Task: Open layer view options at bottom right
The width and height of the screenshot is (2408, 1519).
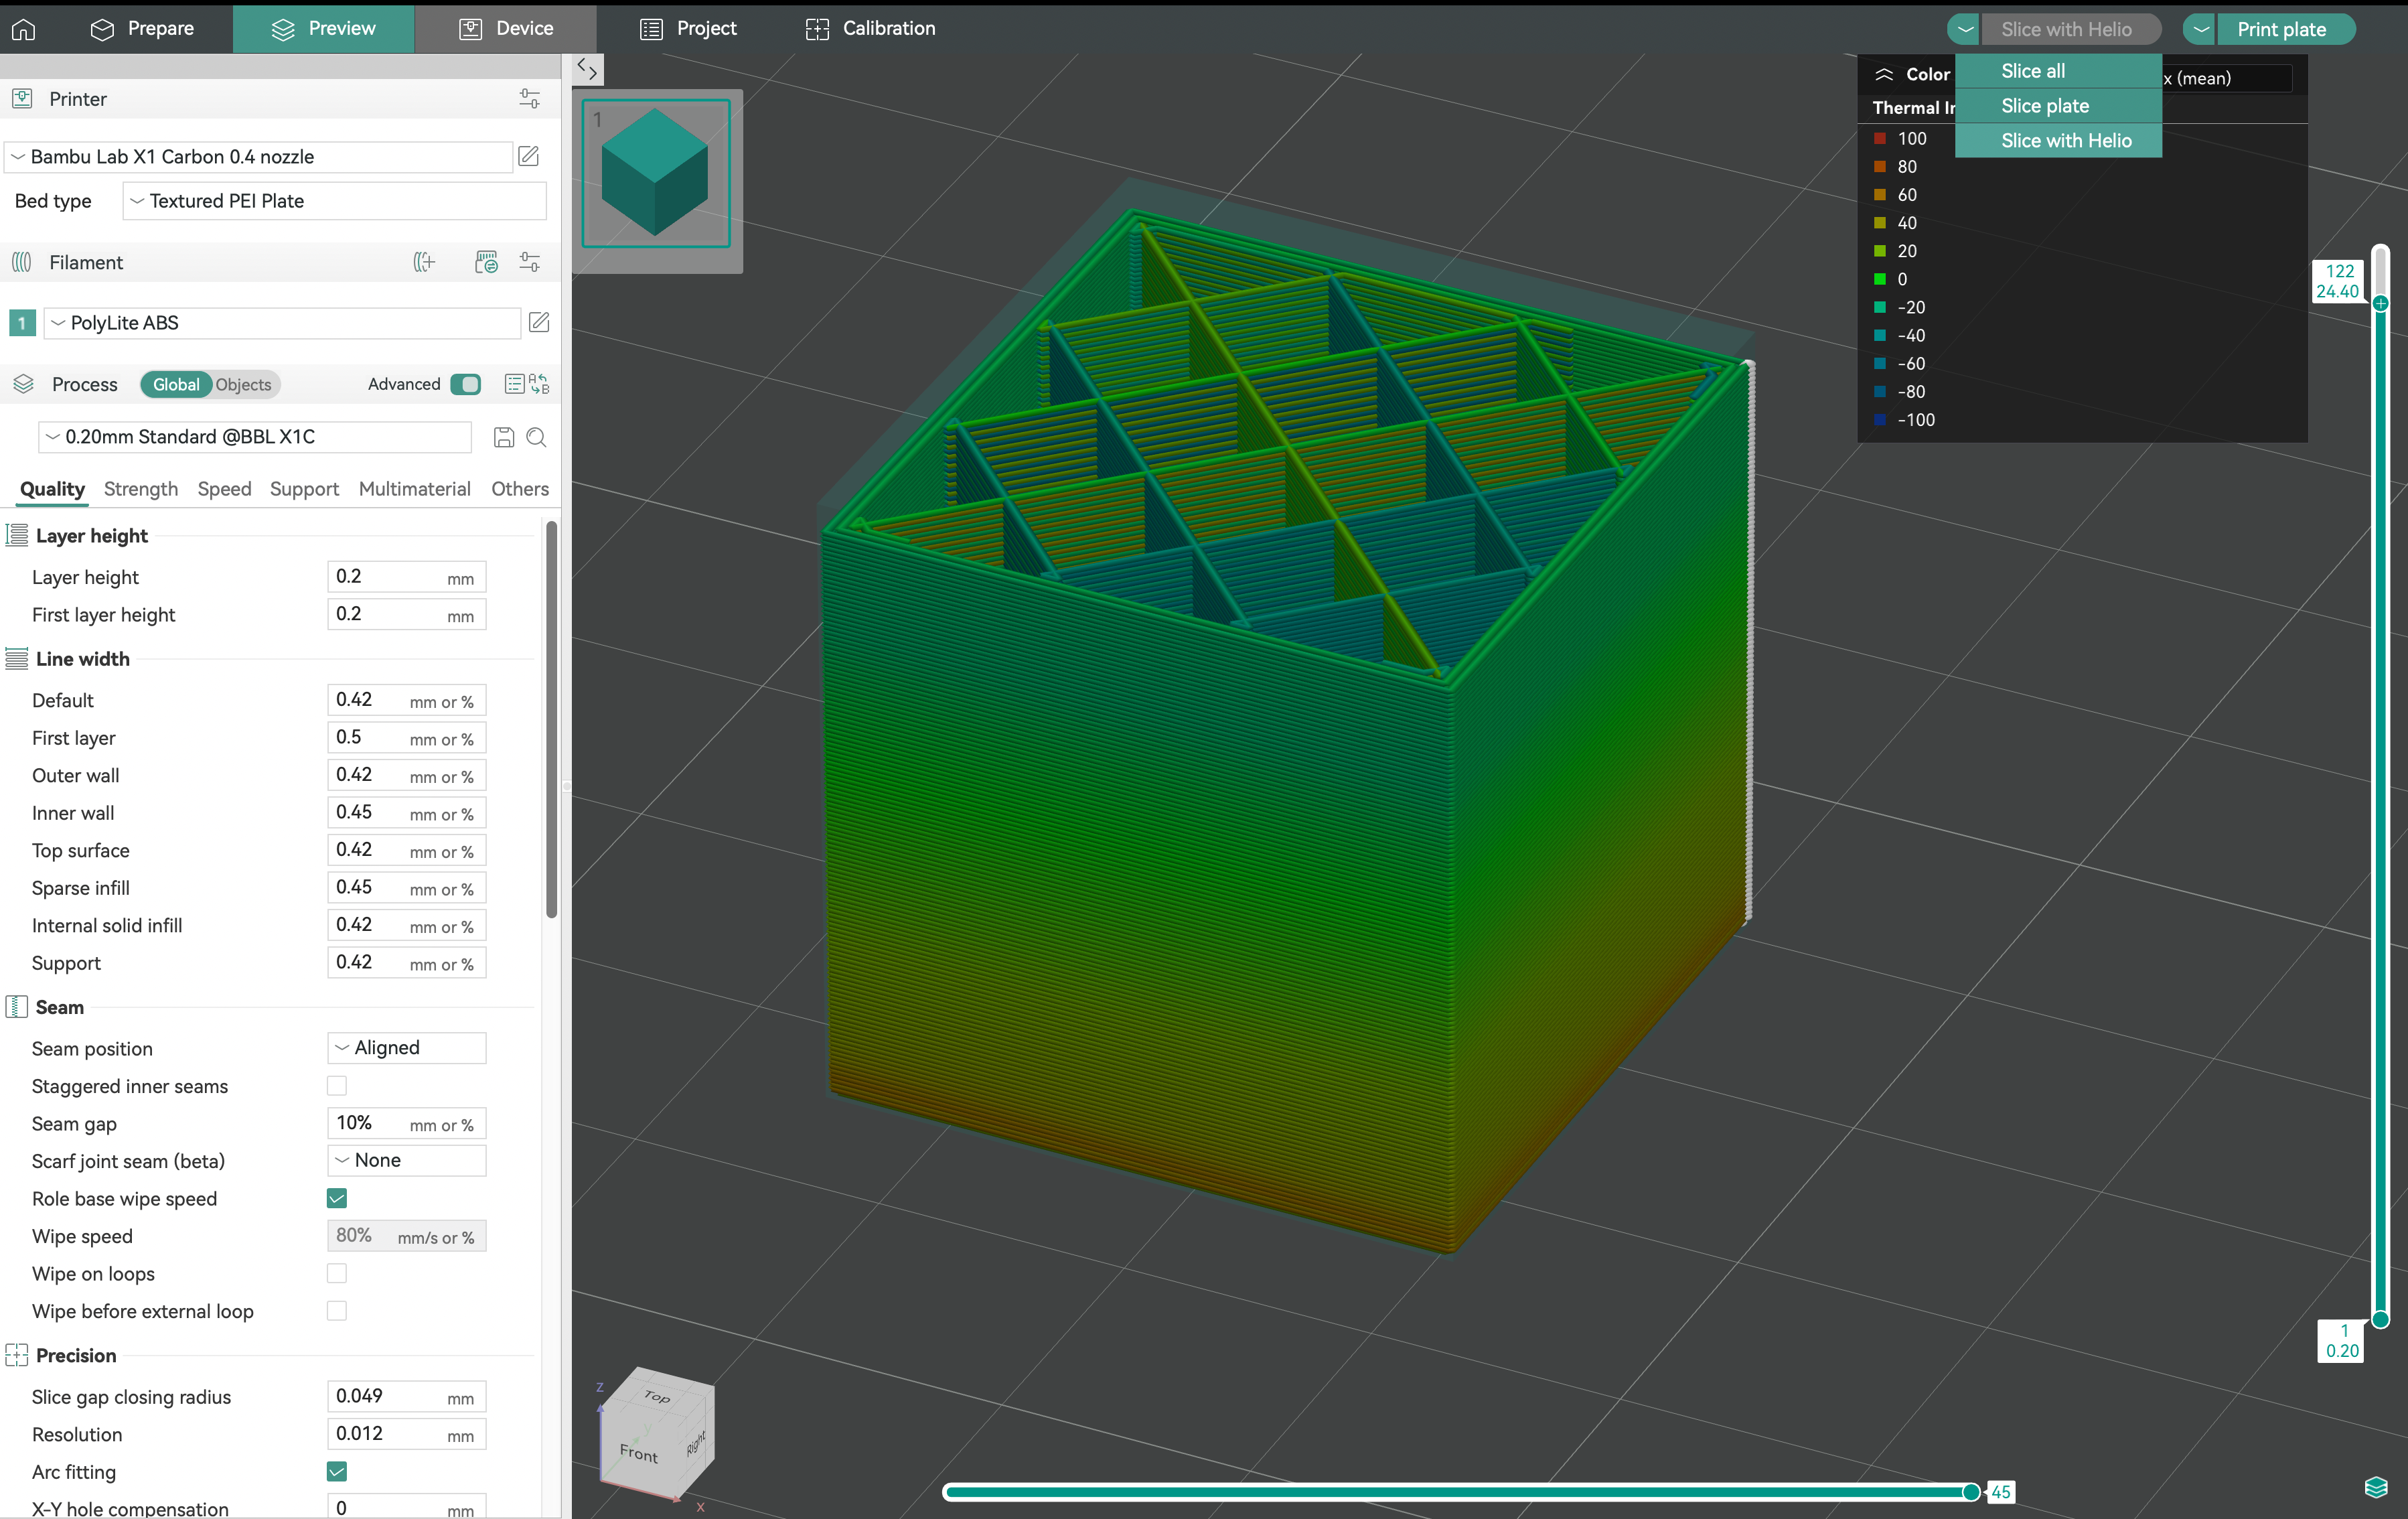Action: pos(2376,1487)
